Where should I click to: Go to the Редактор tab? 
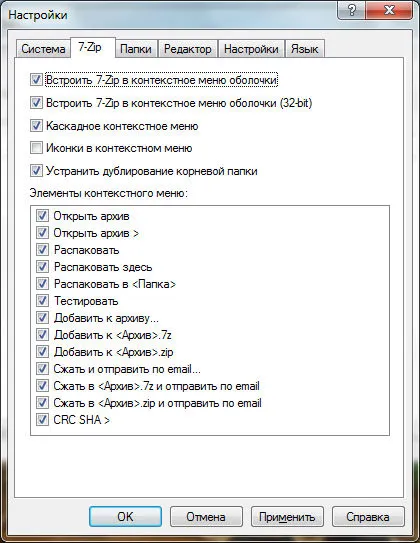188,48
